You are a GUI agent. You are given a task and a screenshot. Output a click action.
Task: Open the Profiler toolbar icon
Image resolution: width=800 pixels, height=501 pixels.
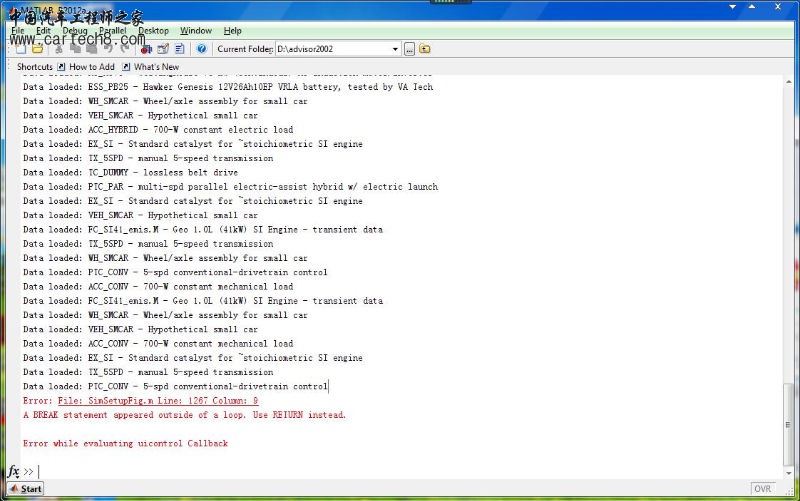tap(180, 49)
